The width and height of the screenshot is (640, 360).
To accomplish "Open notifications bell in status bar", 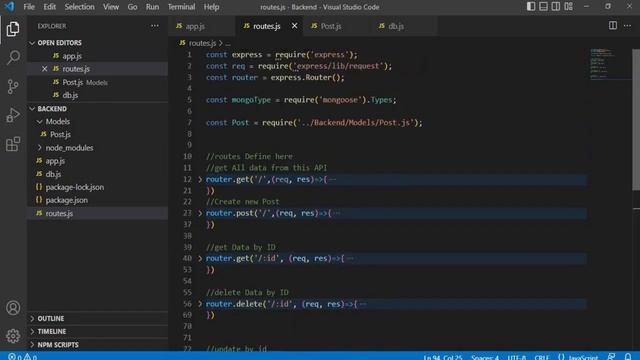I will pos(628,357).
